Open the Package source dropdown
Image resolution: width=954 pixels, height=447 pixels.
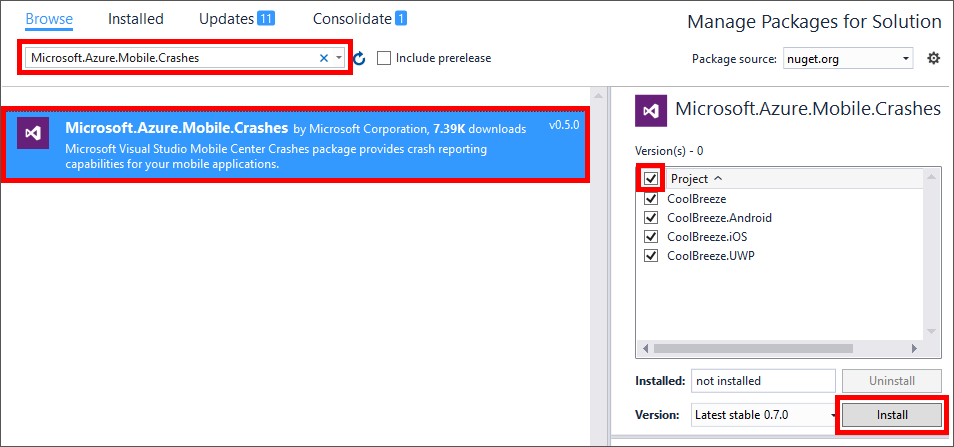click(x=847, y=59)
